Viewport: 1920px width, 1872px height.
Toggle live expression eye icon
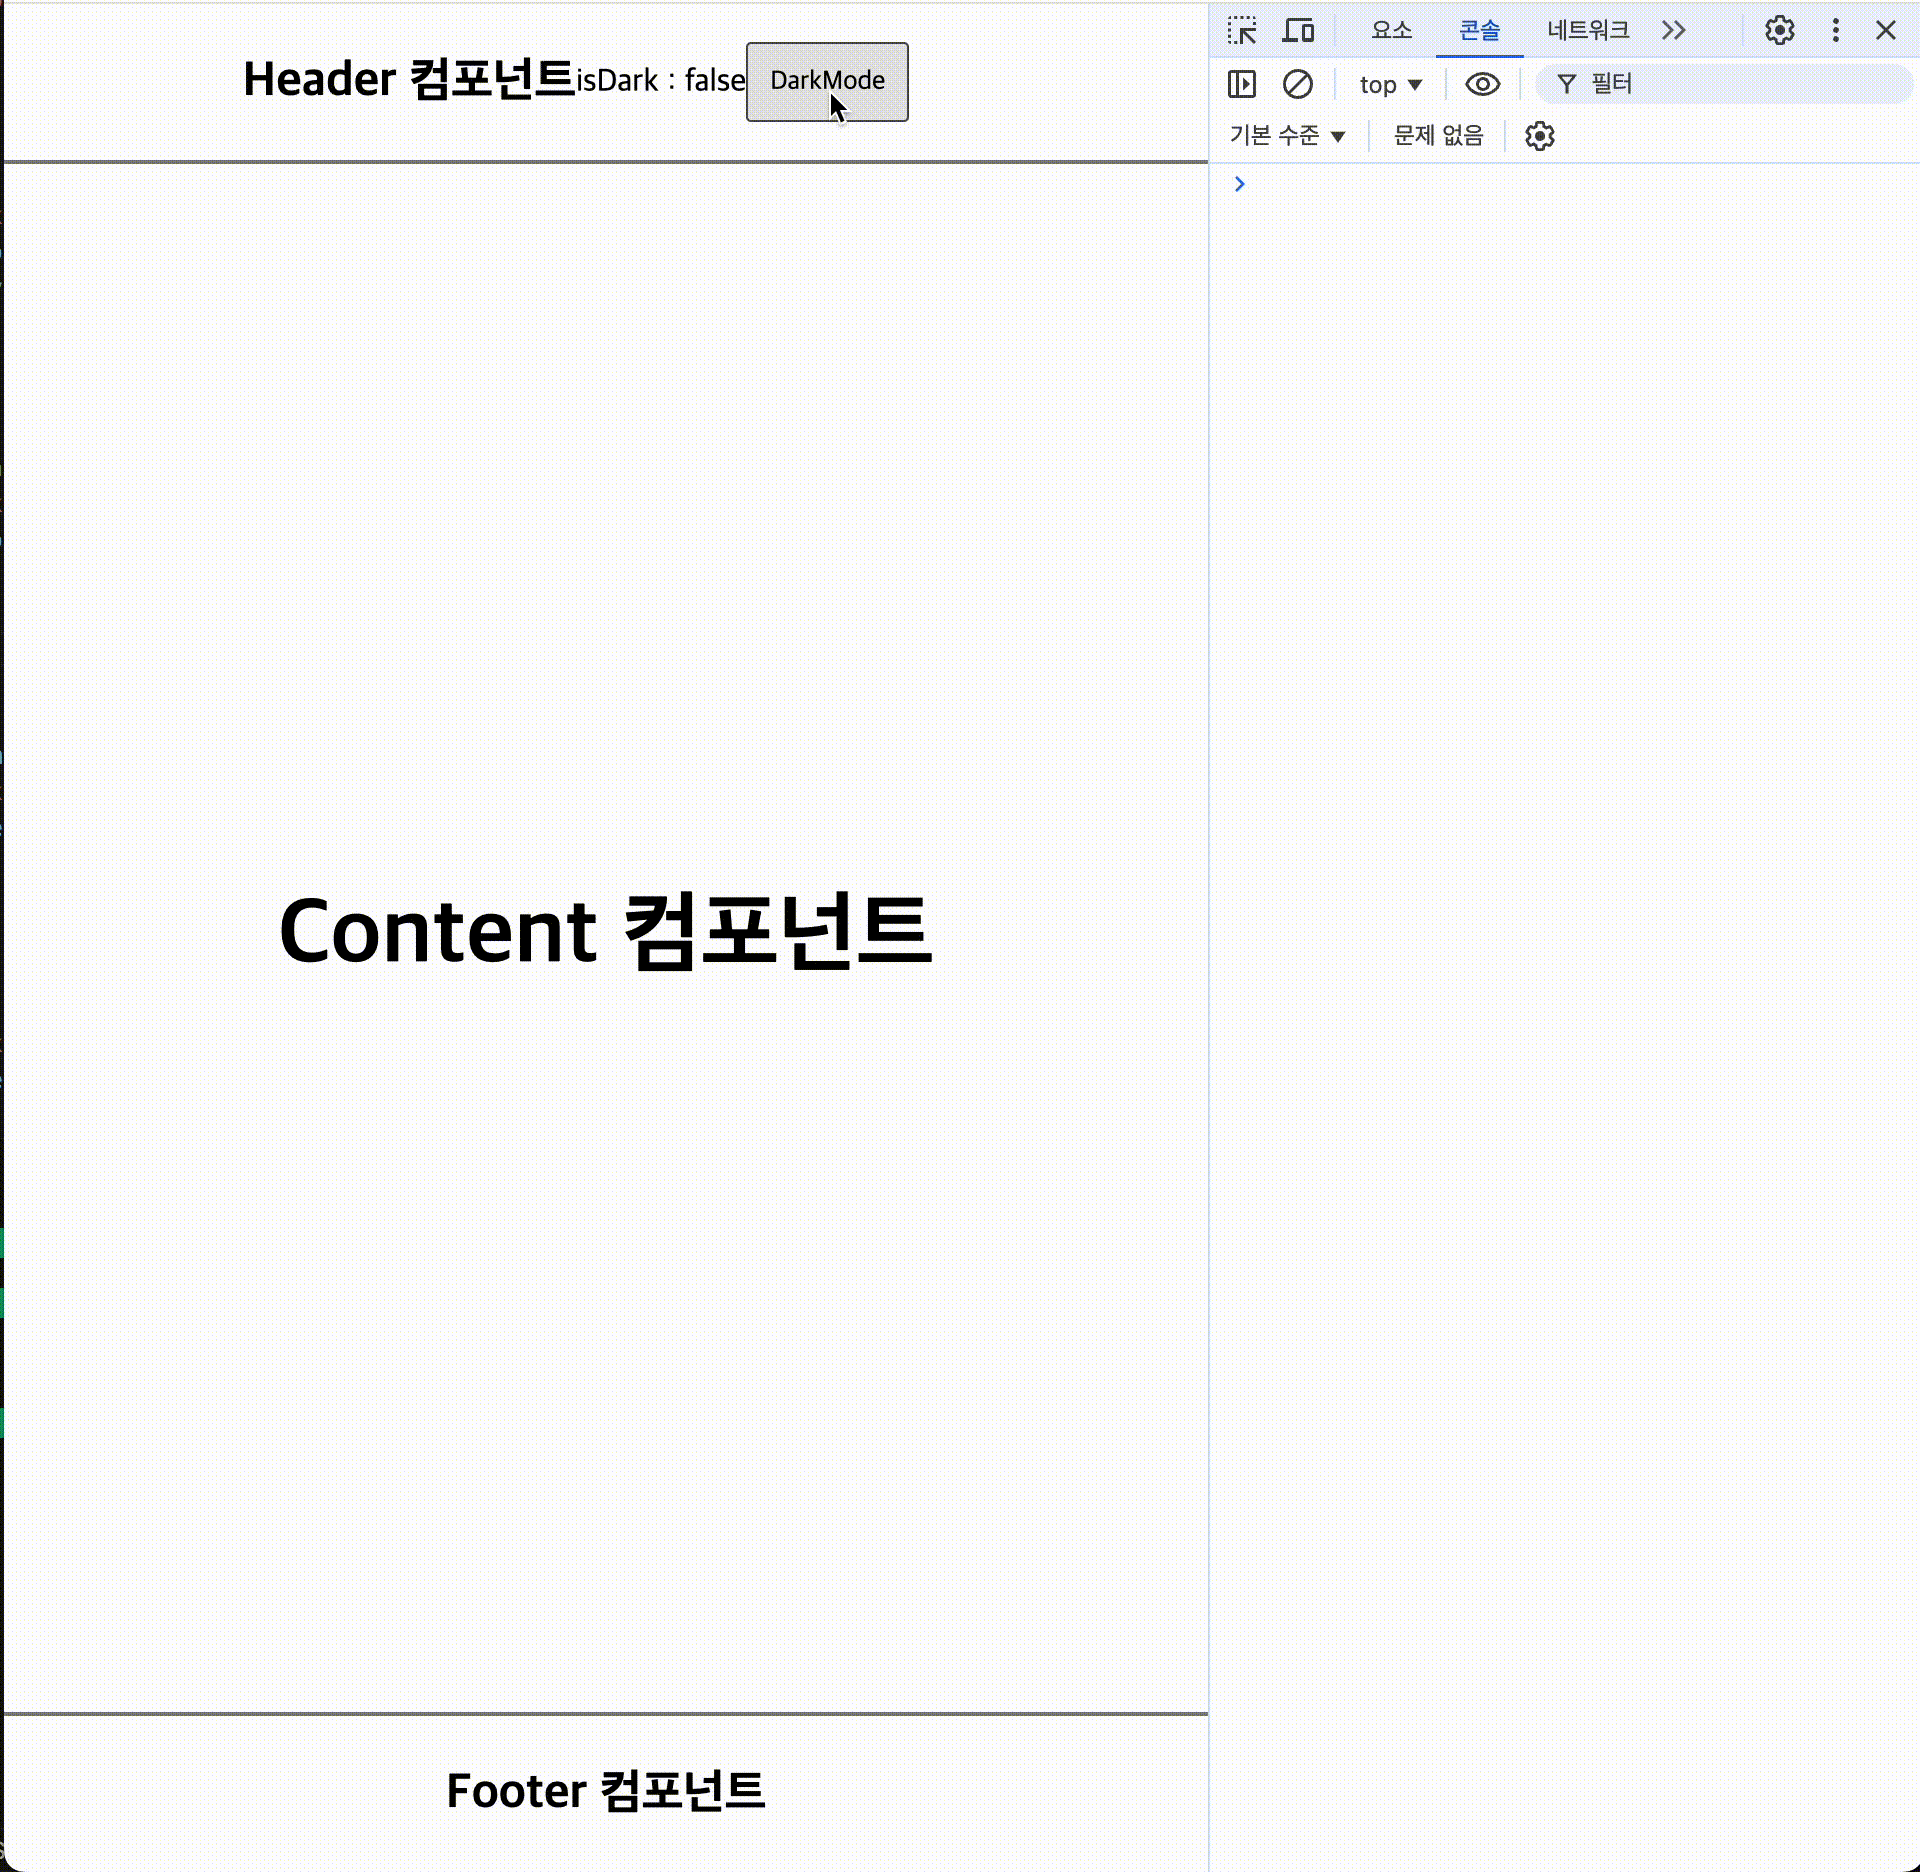click(x=1482, y=84)
